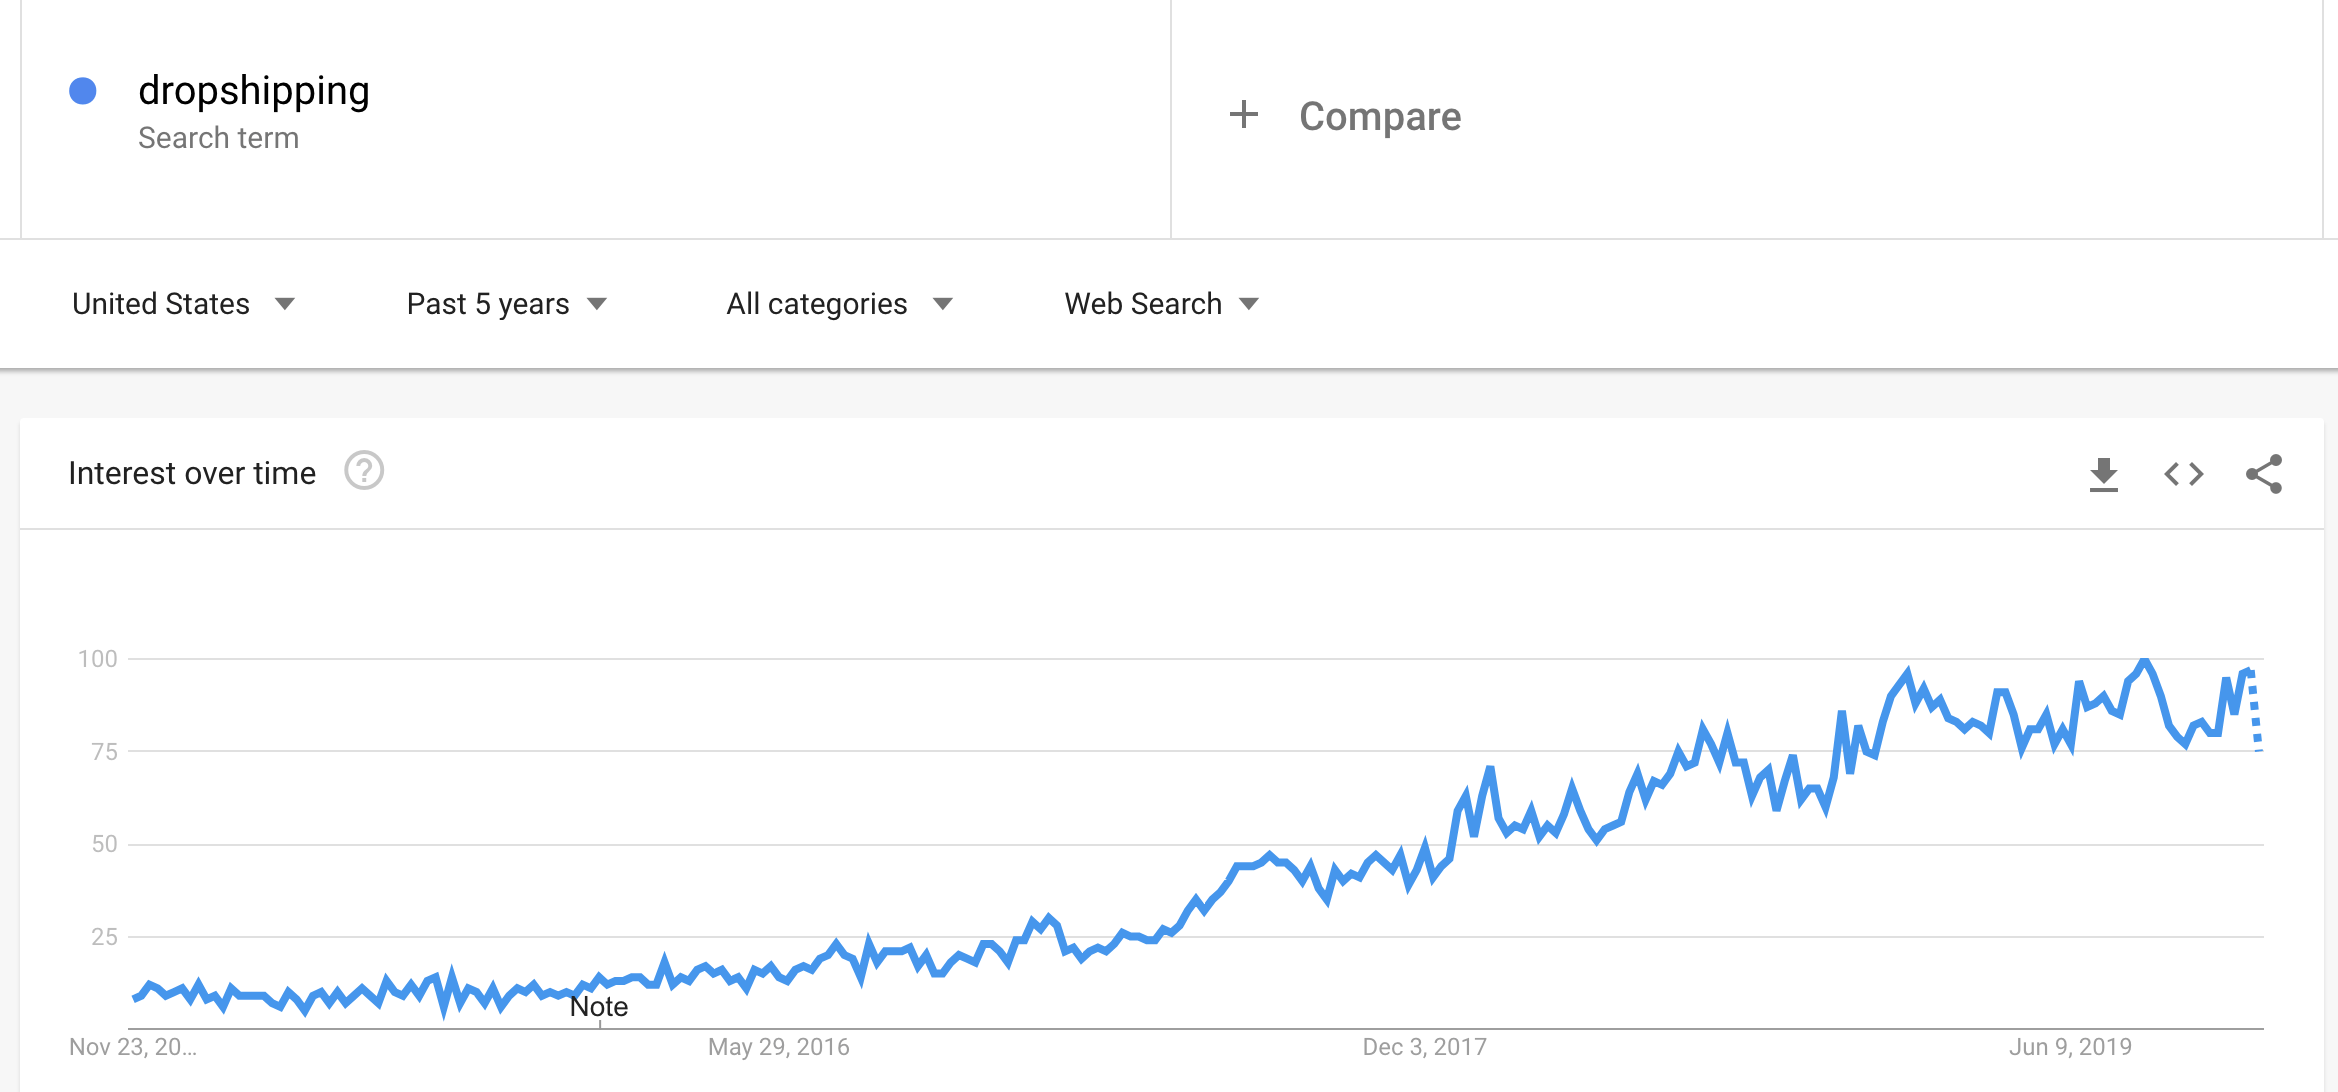Click the Interest over time heading
The width and height of the screenshot is (2338, 1092).
(192, 473)
